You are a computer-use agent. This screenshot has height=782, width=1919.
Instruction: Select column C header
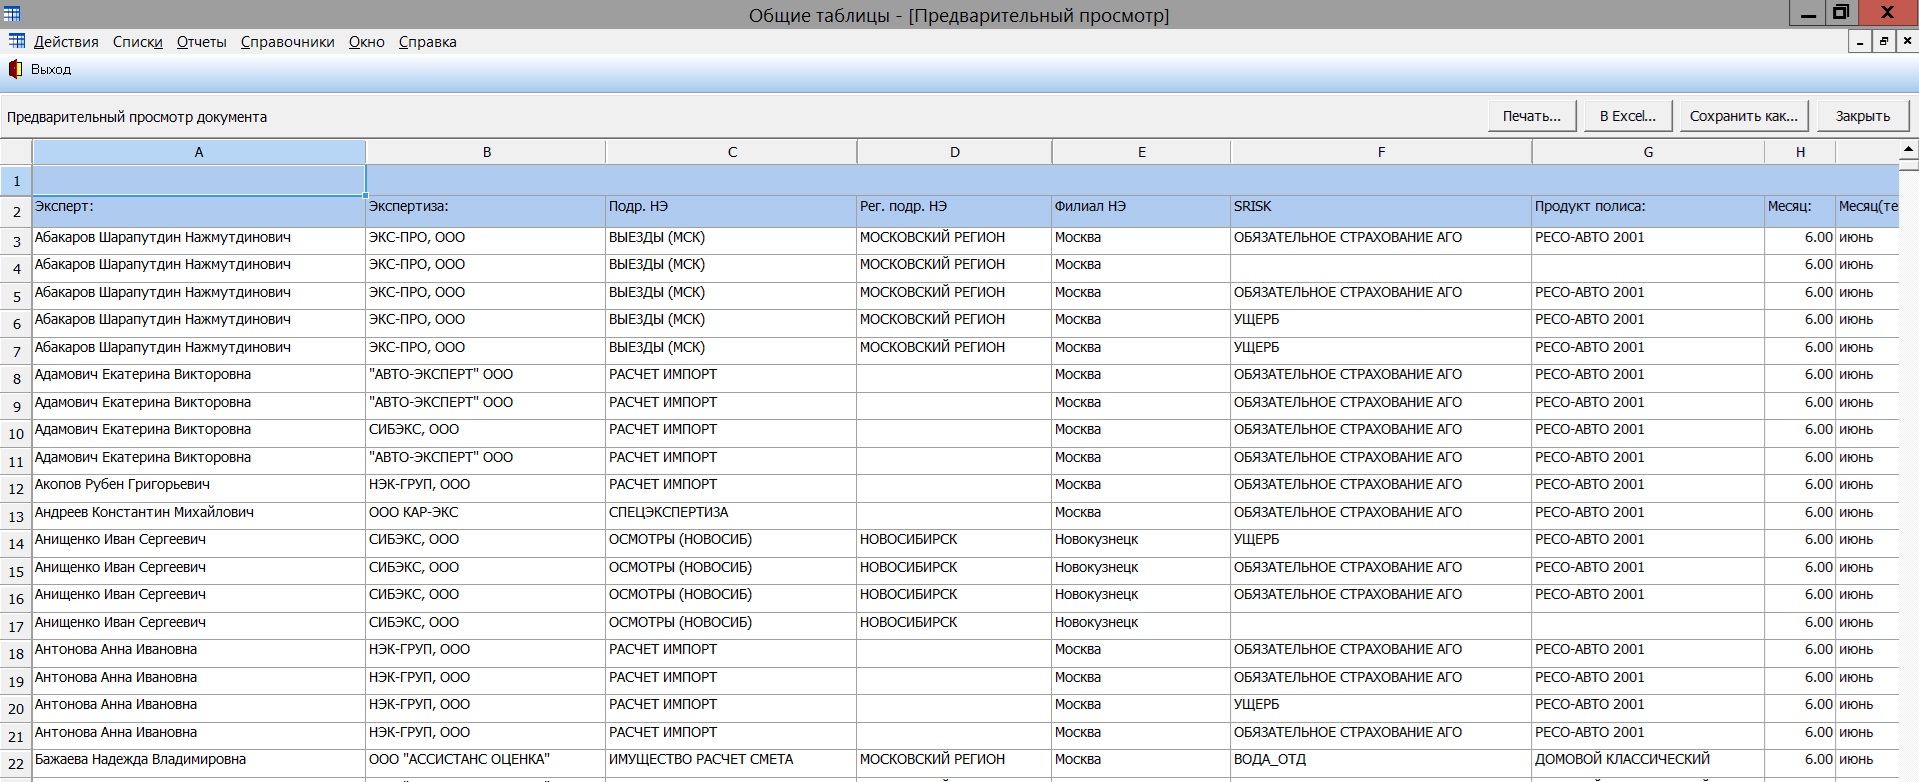(x=732, y=152)
